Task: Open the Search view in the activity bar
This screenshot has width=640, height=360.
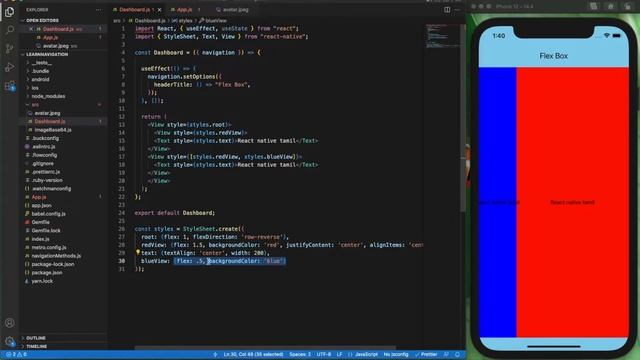Action: pyautogui.click(x=9, y=30)
